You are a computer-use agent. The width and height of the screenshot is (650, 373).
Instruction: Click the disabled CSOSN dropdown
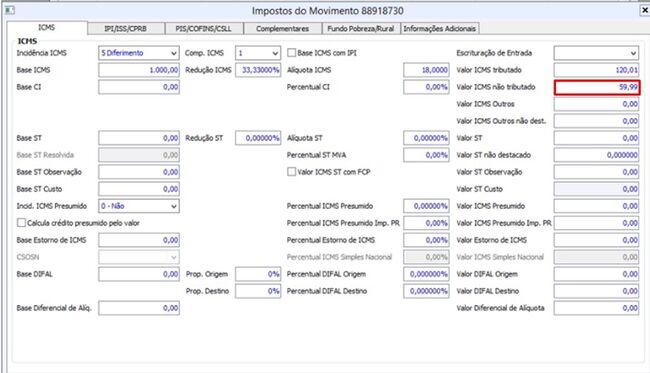pos(139,257)
